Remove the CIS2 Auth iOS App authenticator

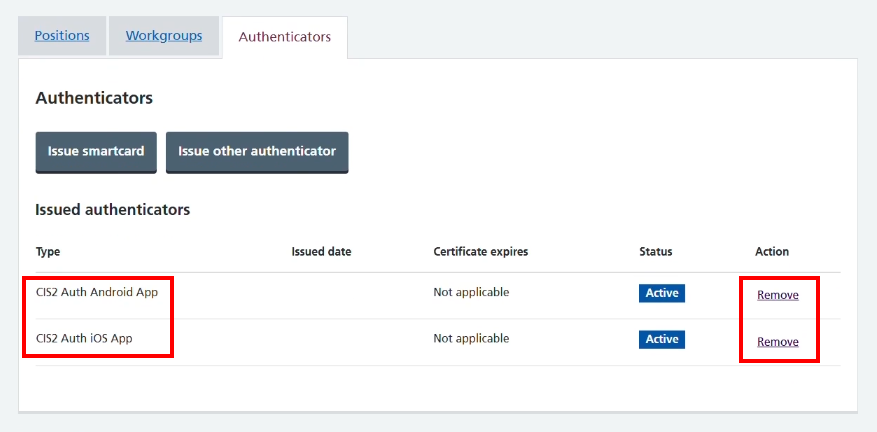pos(777,341)
